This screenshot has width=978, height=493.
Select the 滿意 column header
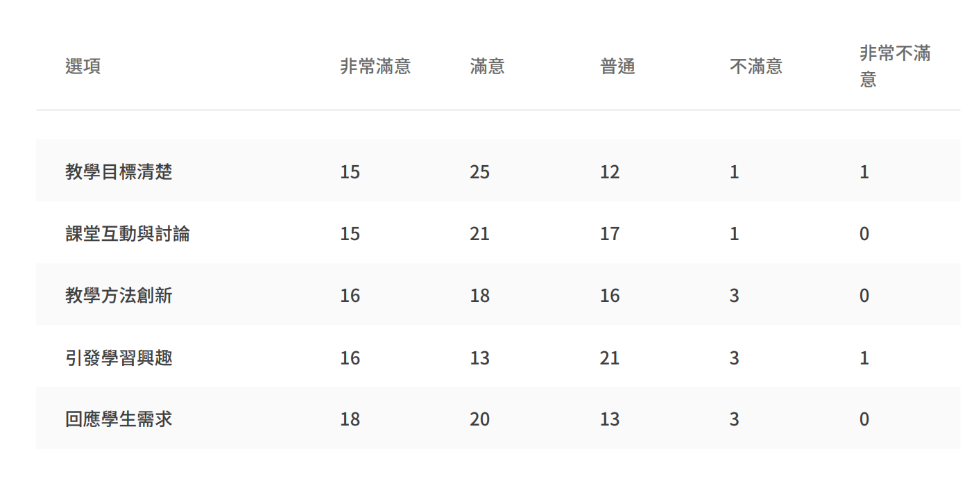point(487,67)
